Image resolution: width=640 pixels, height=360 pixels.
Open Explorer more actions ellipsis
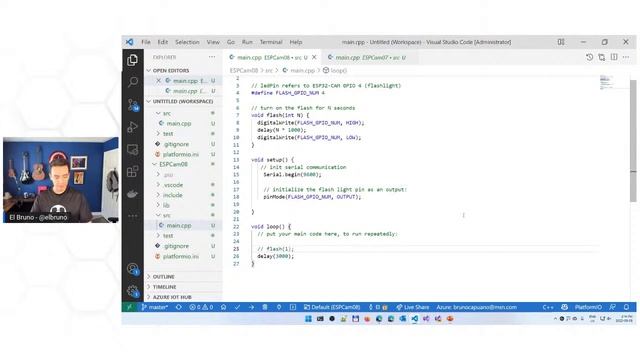[212, 57]
